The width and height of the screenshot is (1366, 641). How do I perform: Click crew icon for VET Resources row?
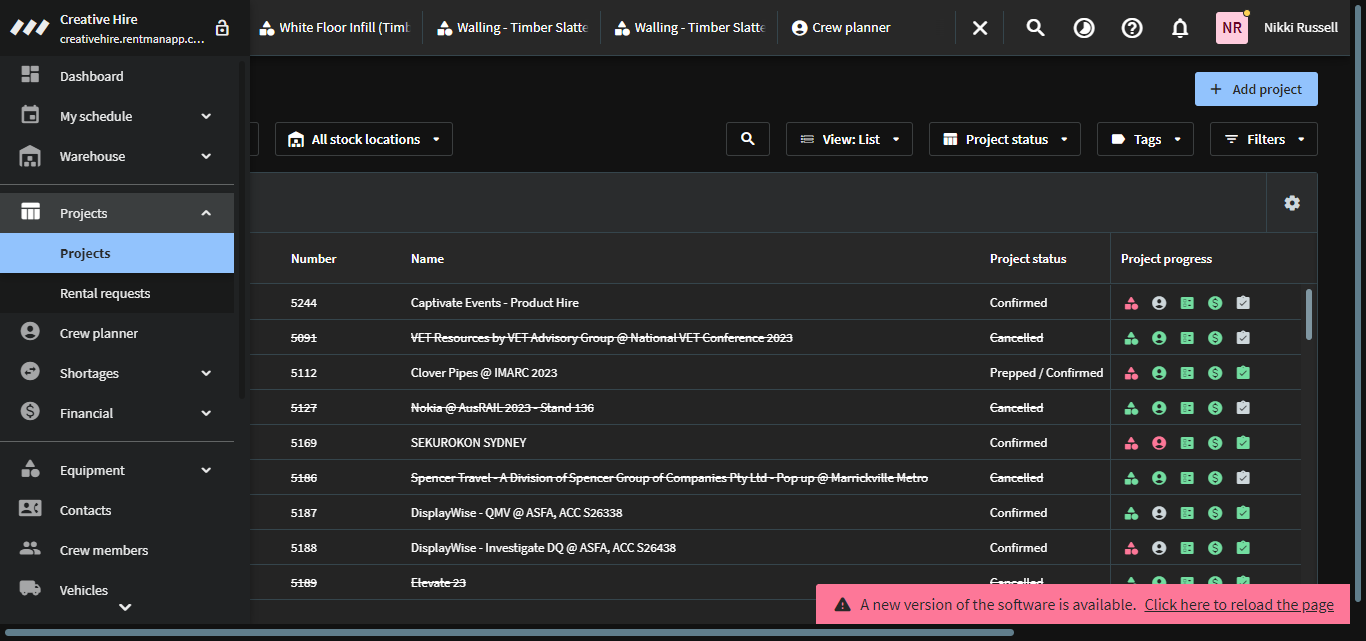(1159, 338)
